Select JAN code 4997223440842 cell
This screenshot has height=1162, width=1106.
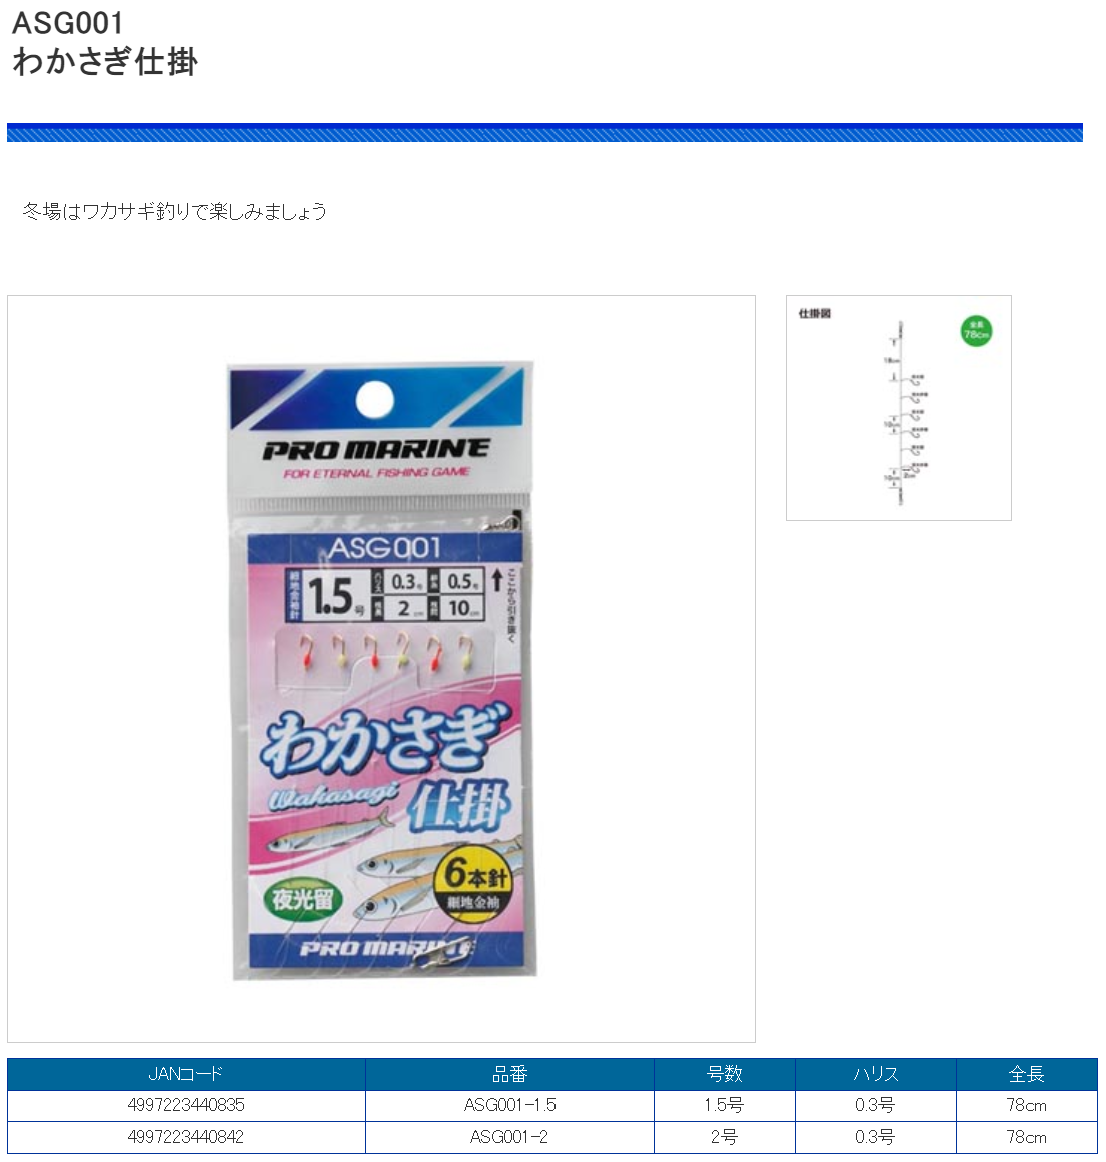pos(186,1137)
